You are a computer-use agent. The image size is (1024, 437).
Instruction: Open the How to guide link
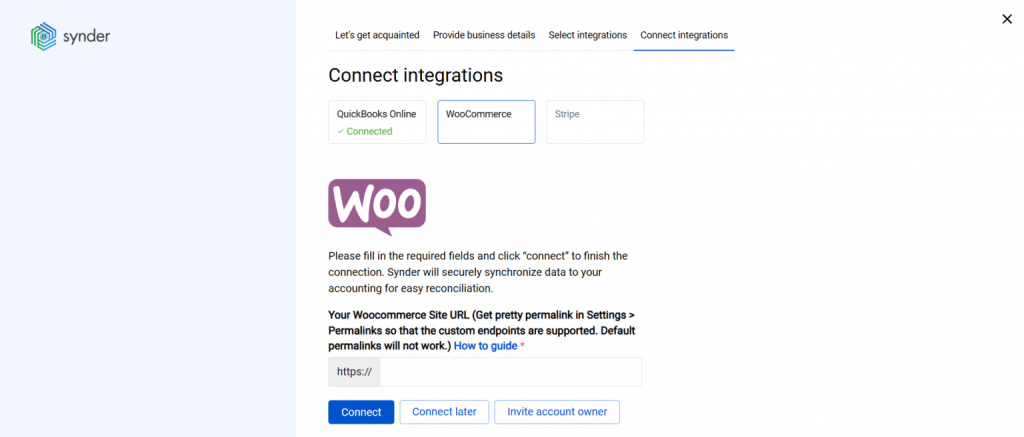click(x=485, y=346)
